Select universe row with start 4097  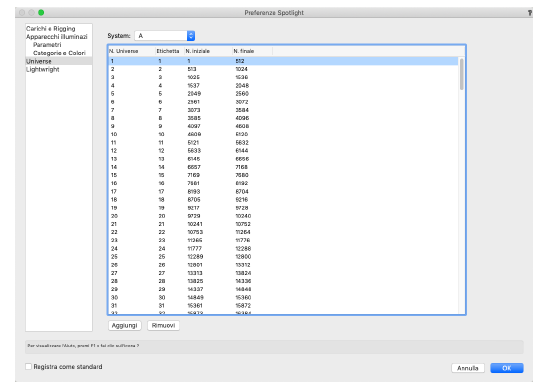tap(283, 126)
